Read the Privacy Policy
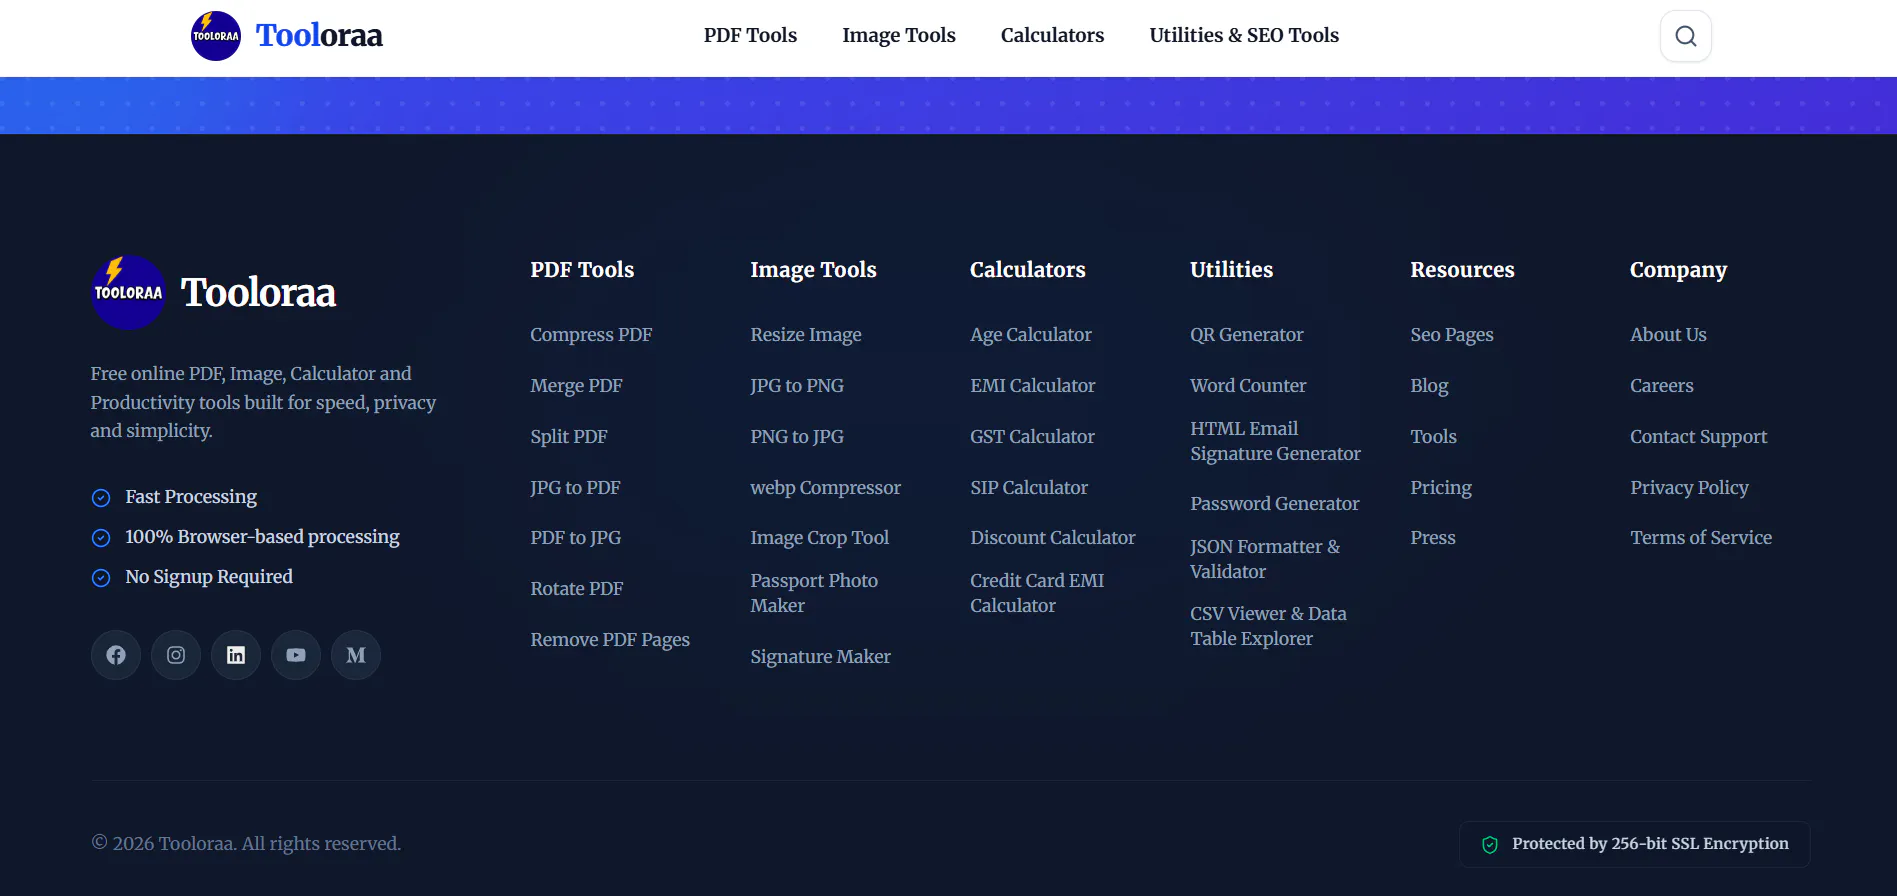 pyautogui.click(x=1689, y=488)
